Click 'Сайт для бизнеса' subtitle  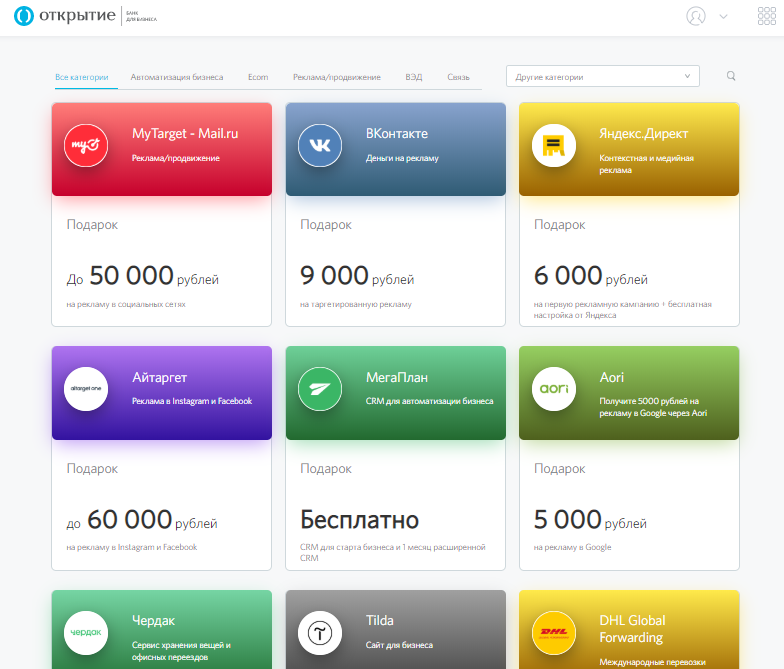pyautogui.click(x=399, y=645)
